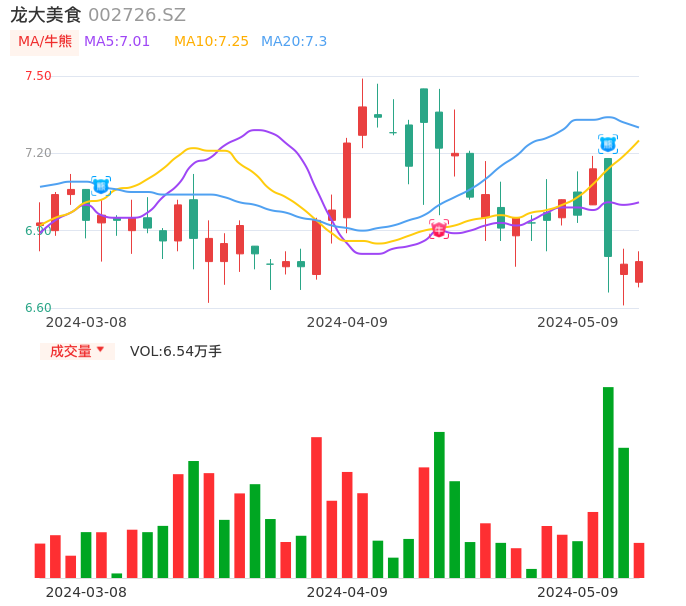The width and height of the screenshot is (686, 606).
Task: Open the 成交量 indicator dropdown
Action: pyautogui.click(x=77, y=351)
